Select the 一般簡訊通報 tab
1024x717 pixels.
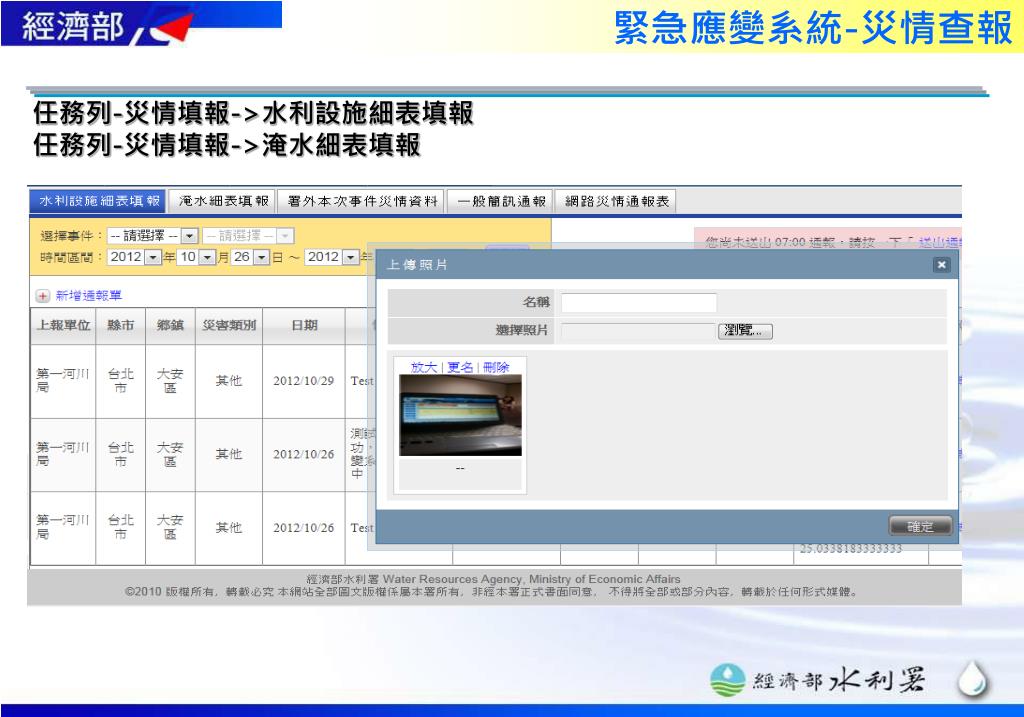[x=501, y=201]
